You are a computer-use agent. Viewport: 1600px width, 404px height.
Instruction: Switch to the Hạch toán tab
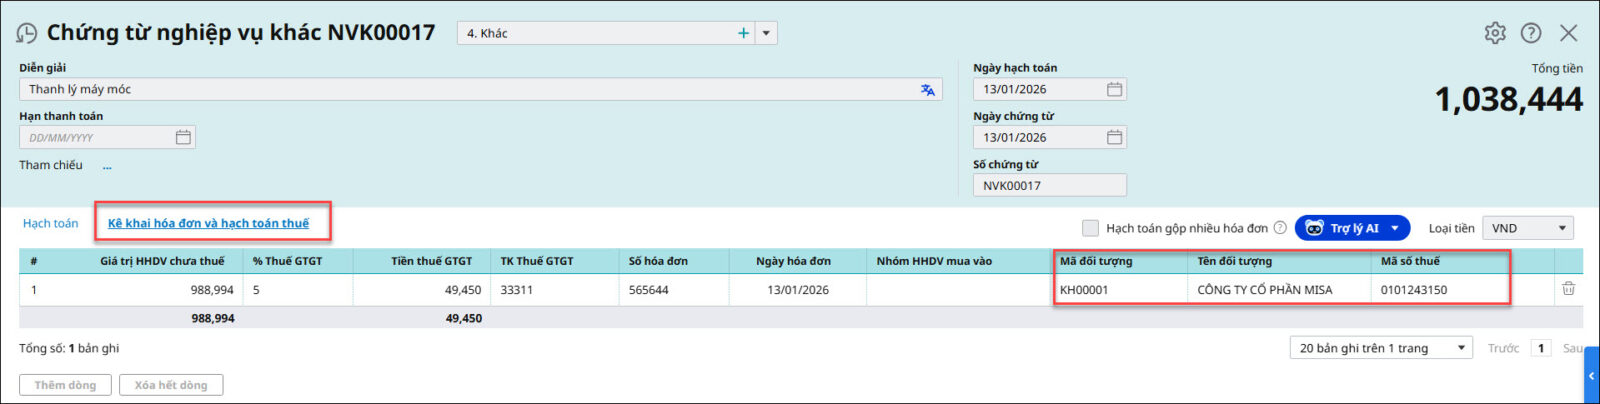click(51, 223)
